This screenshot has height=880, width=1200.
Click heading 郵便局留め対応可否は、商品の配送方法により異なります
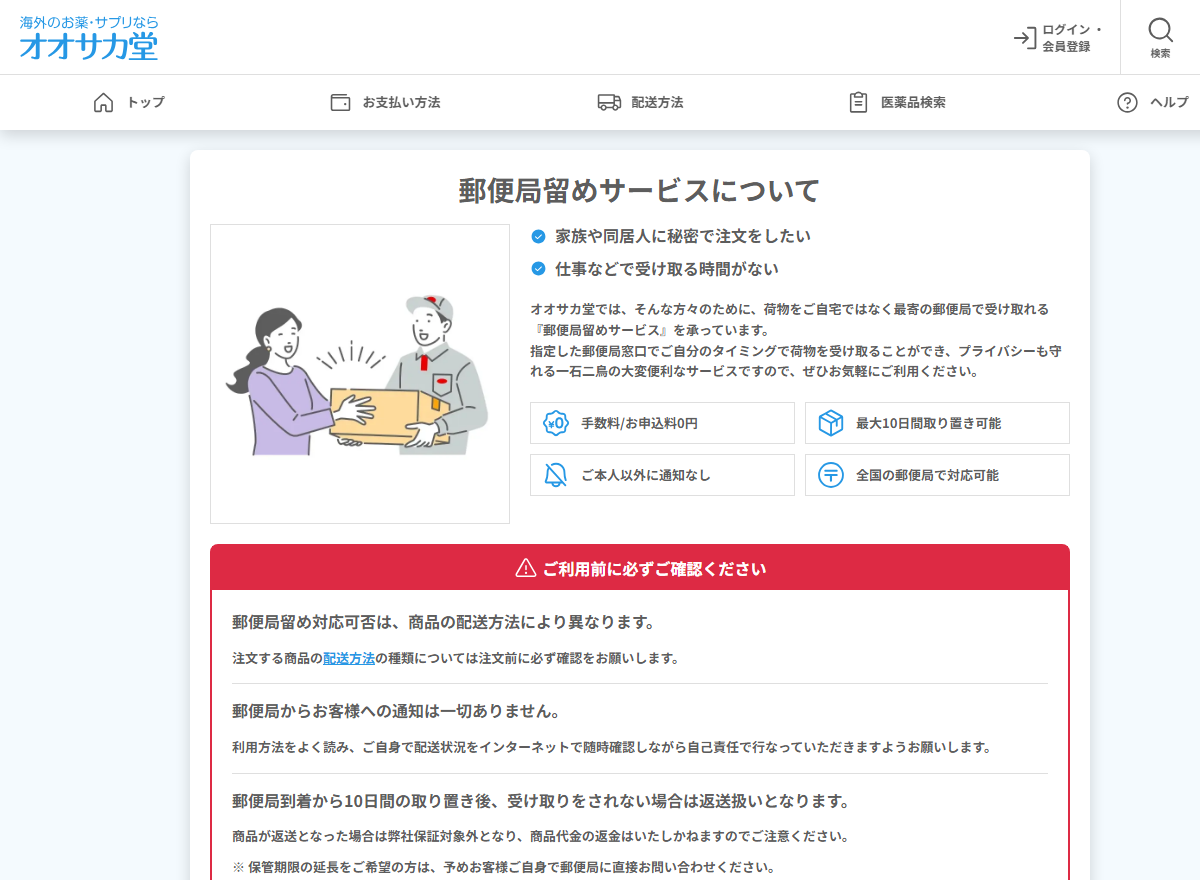(443, 622)
